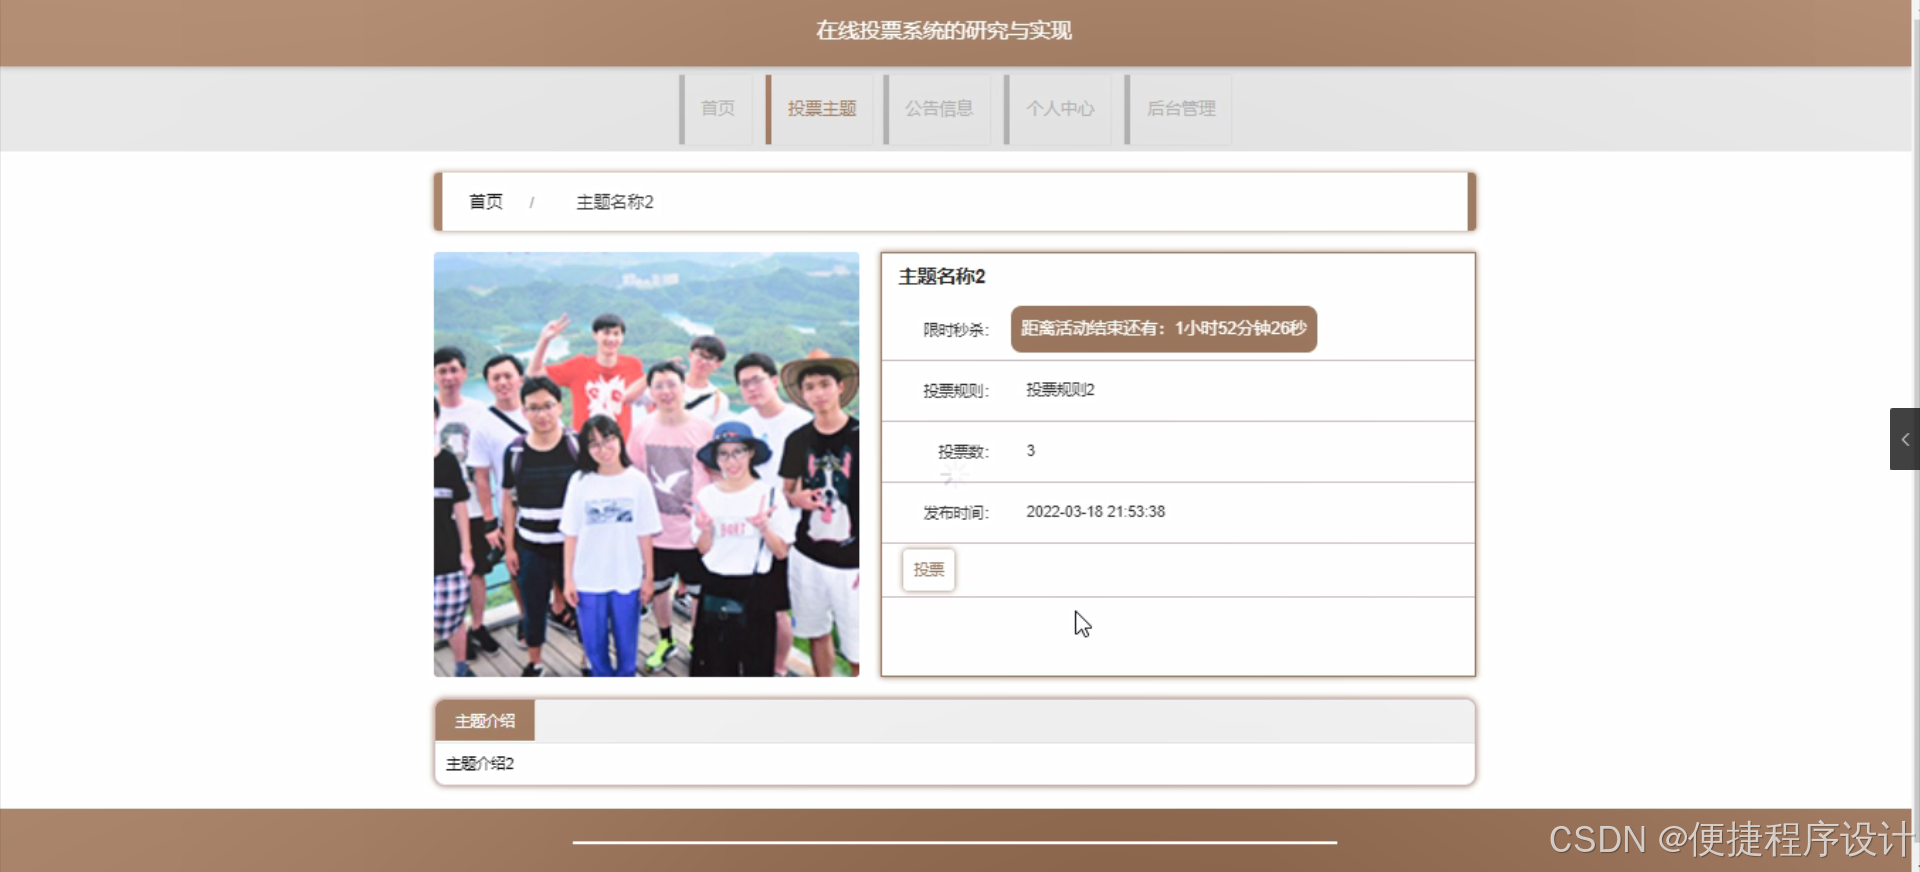1920x872 pixels.
Task: Click the 发布时间 label
Action: (956, 513)
